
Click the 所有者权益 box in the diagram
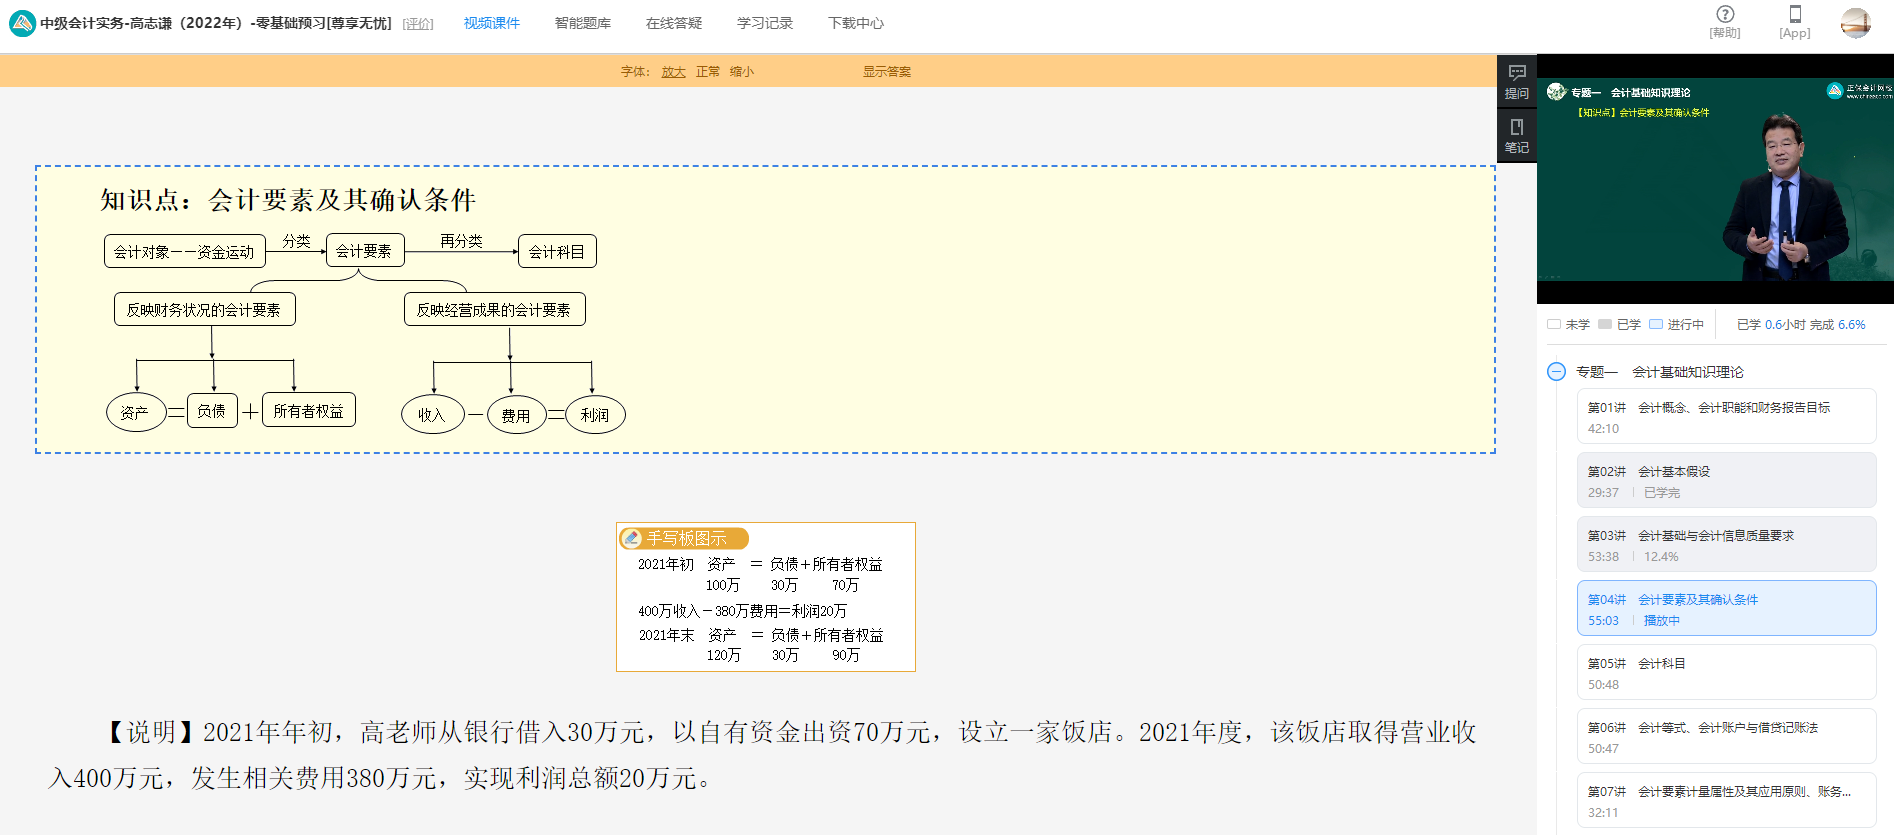[x=309, y=410]
